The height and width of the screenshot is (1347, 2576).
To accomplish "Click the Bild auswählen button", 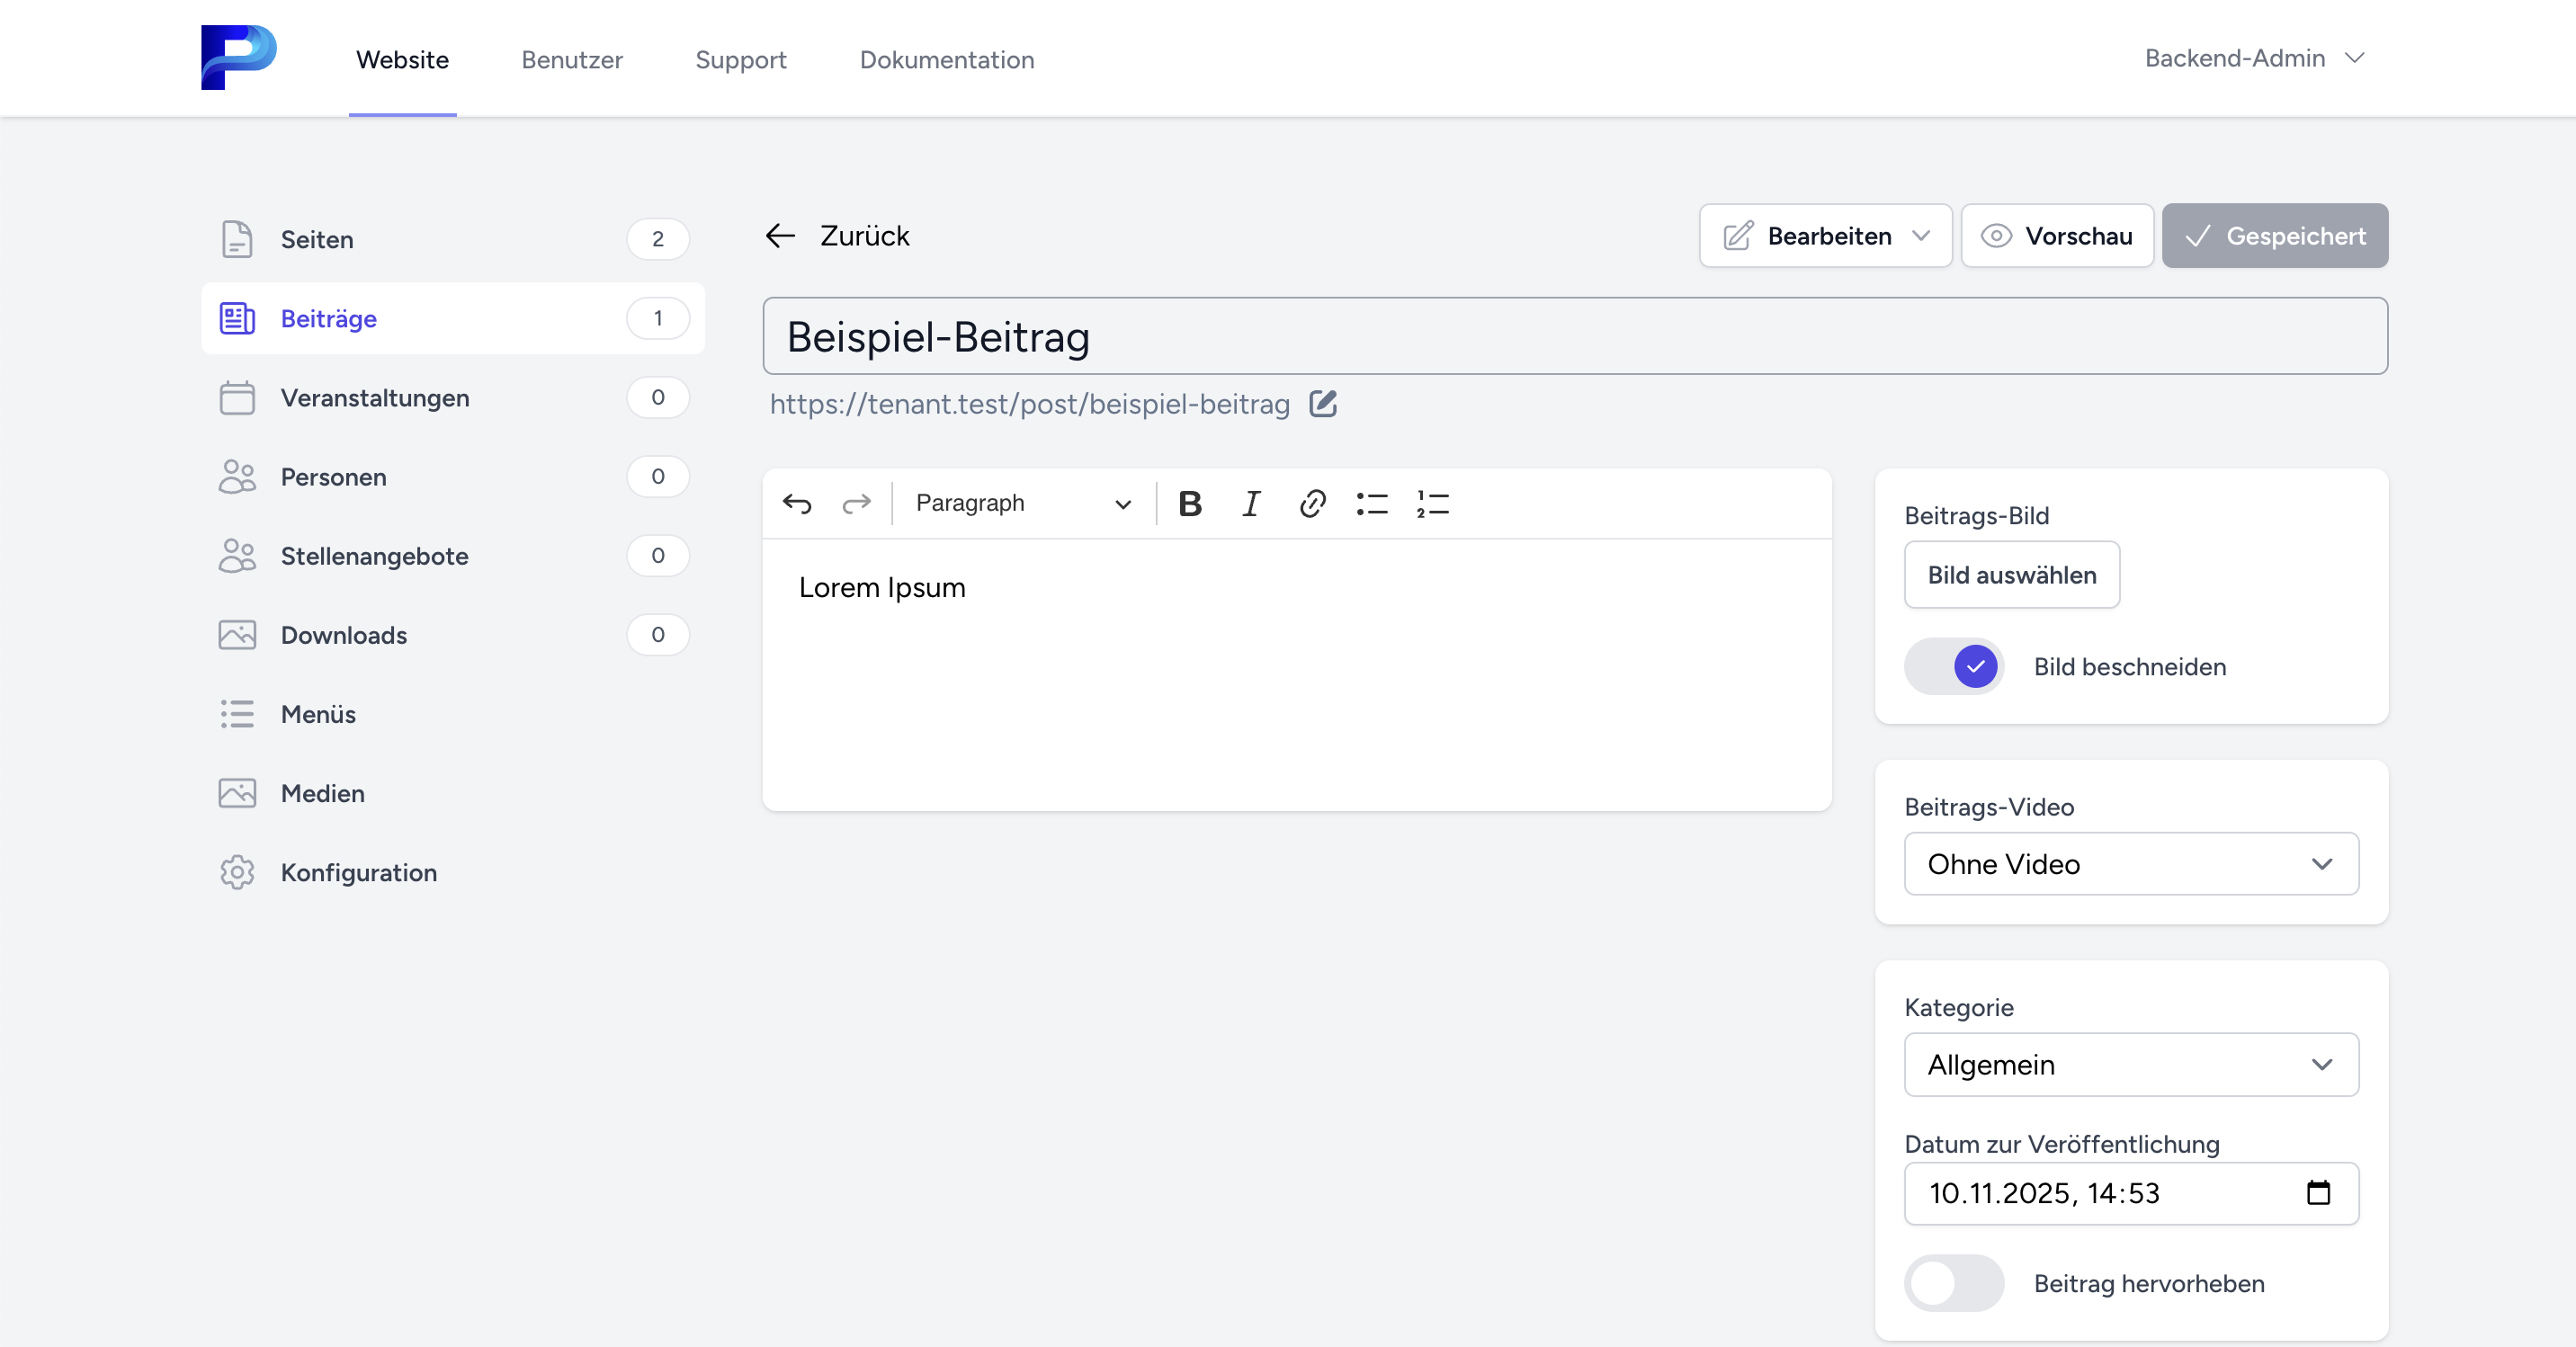I will (x=2011, y=575).
